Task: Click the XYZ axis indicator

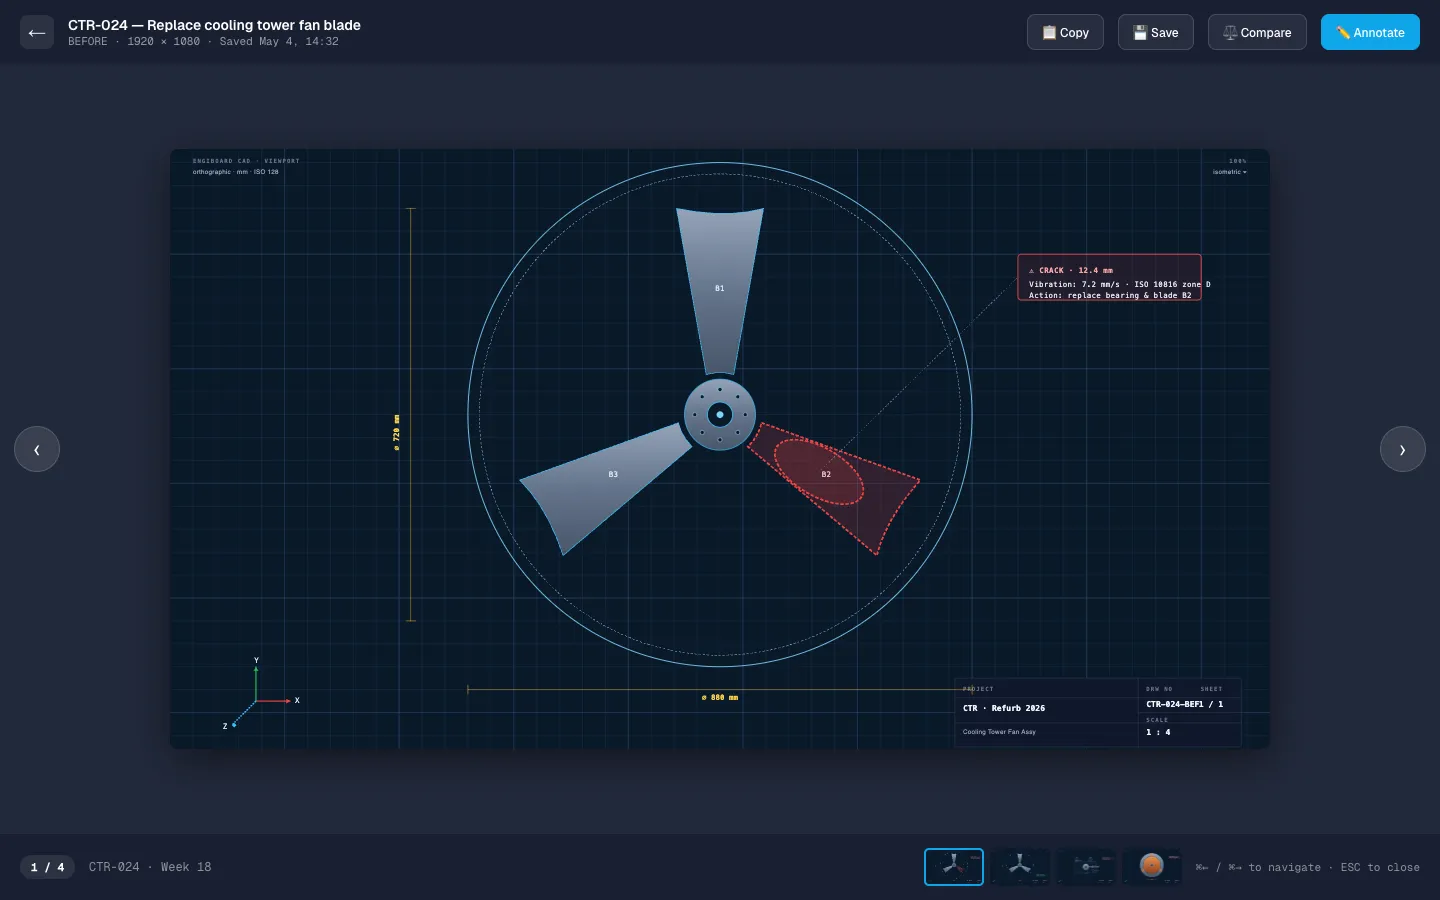Action: [x=260, y=694]
